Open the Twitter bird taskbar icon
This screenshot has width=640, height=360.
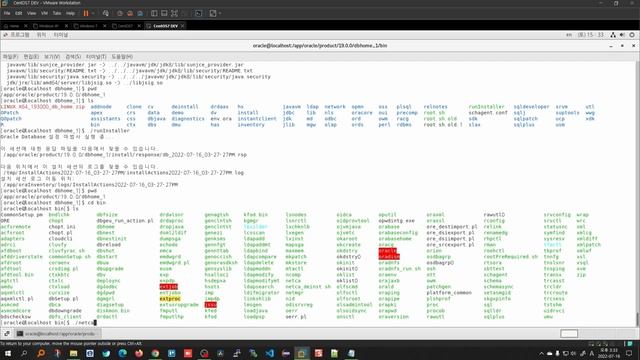click(x=106, y=353)
